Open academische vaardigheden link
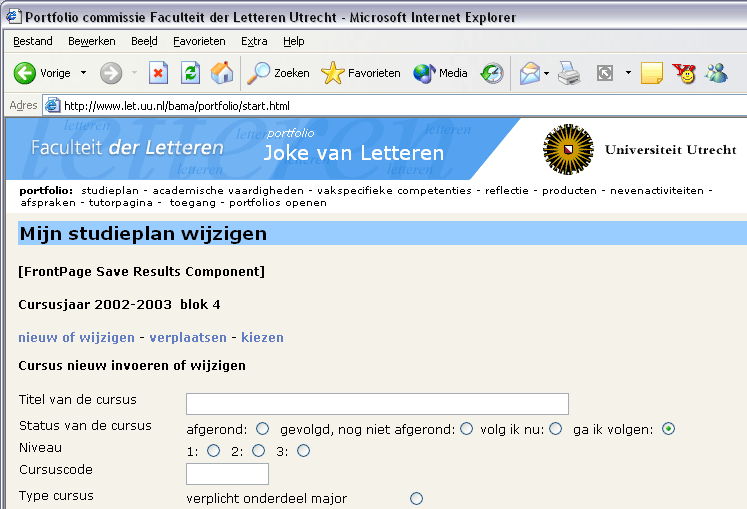The width and height of the screenshot is (747, 509). (x=228, y=191)
